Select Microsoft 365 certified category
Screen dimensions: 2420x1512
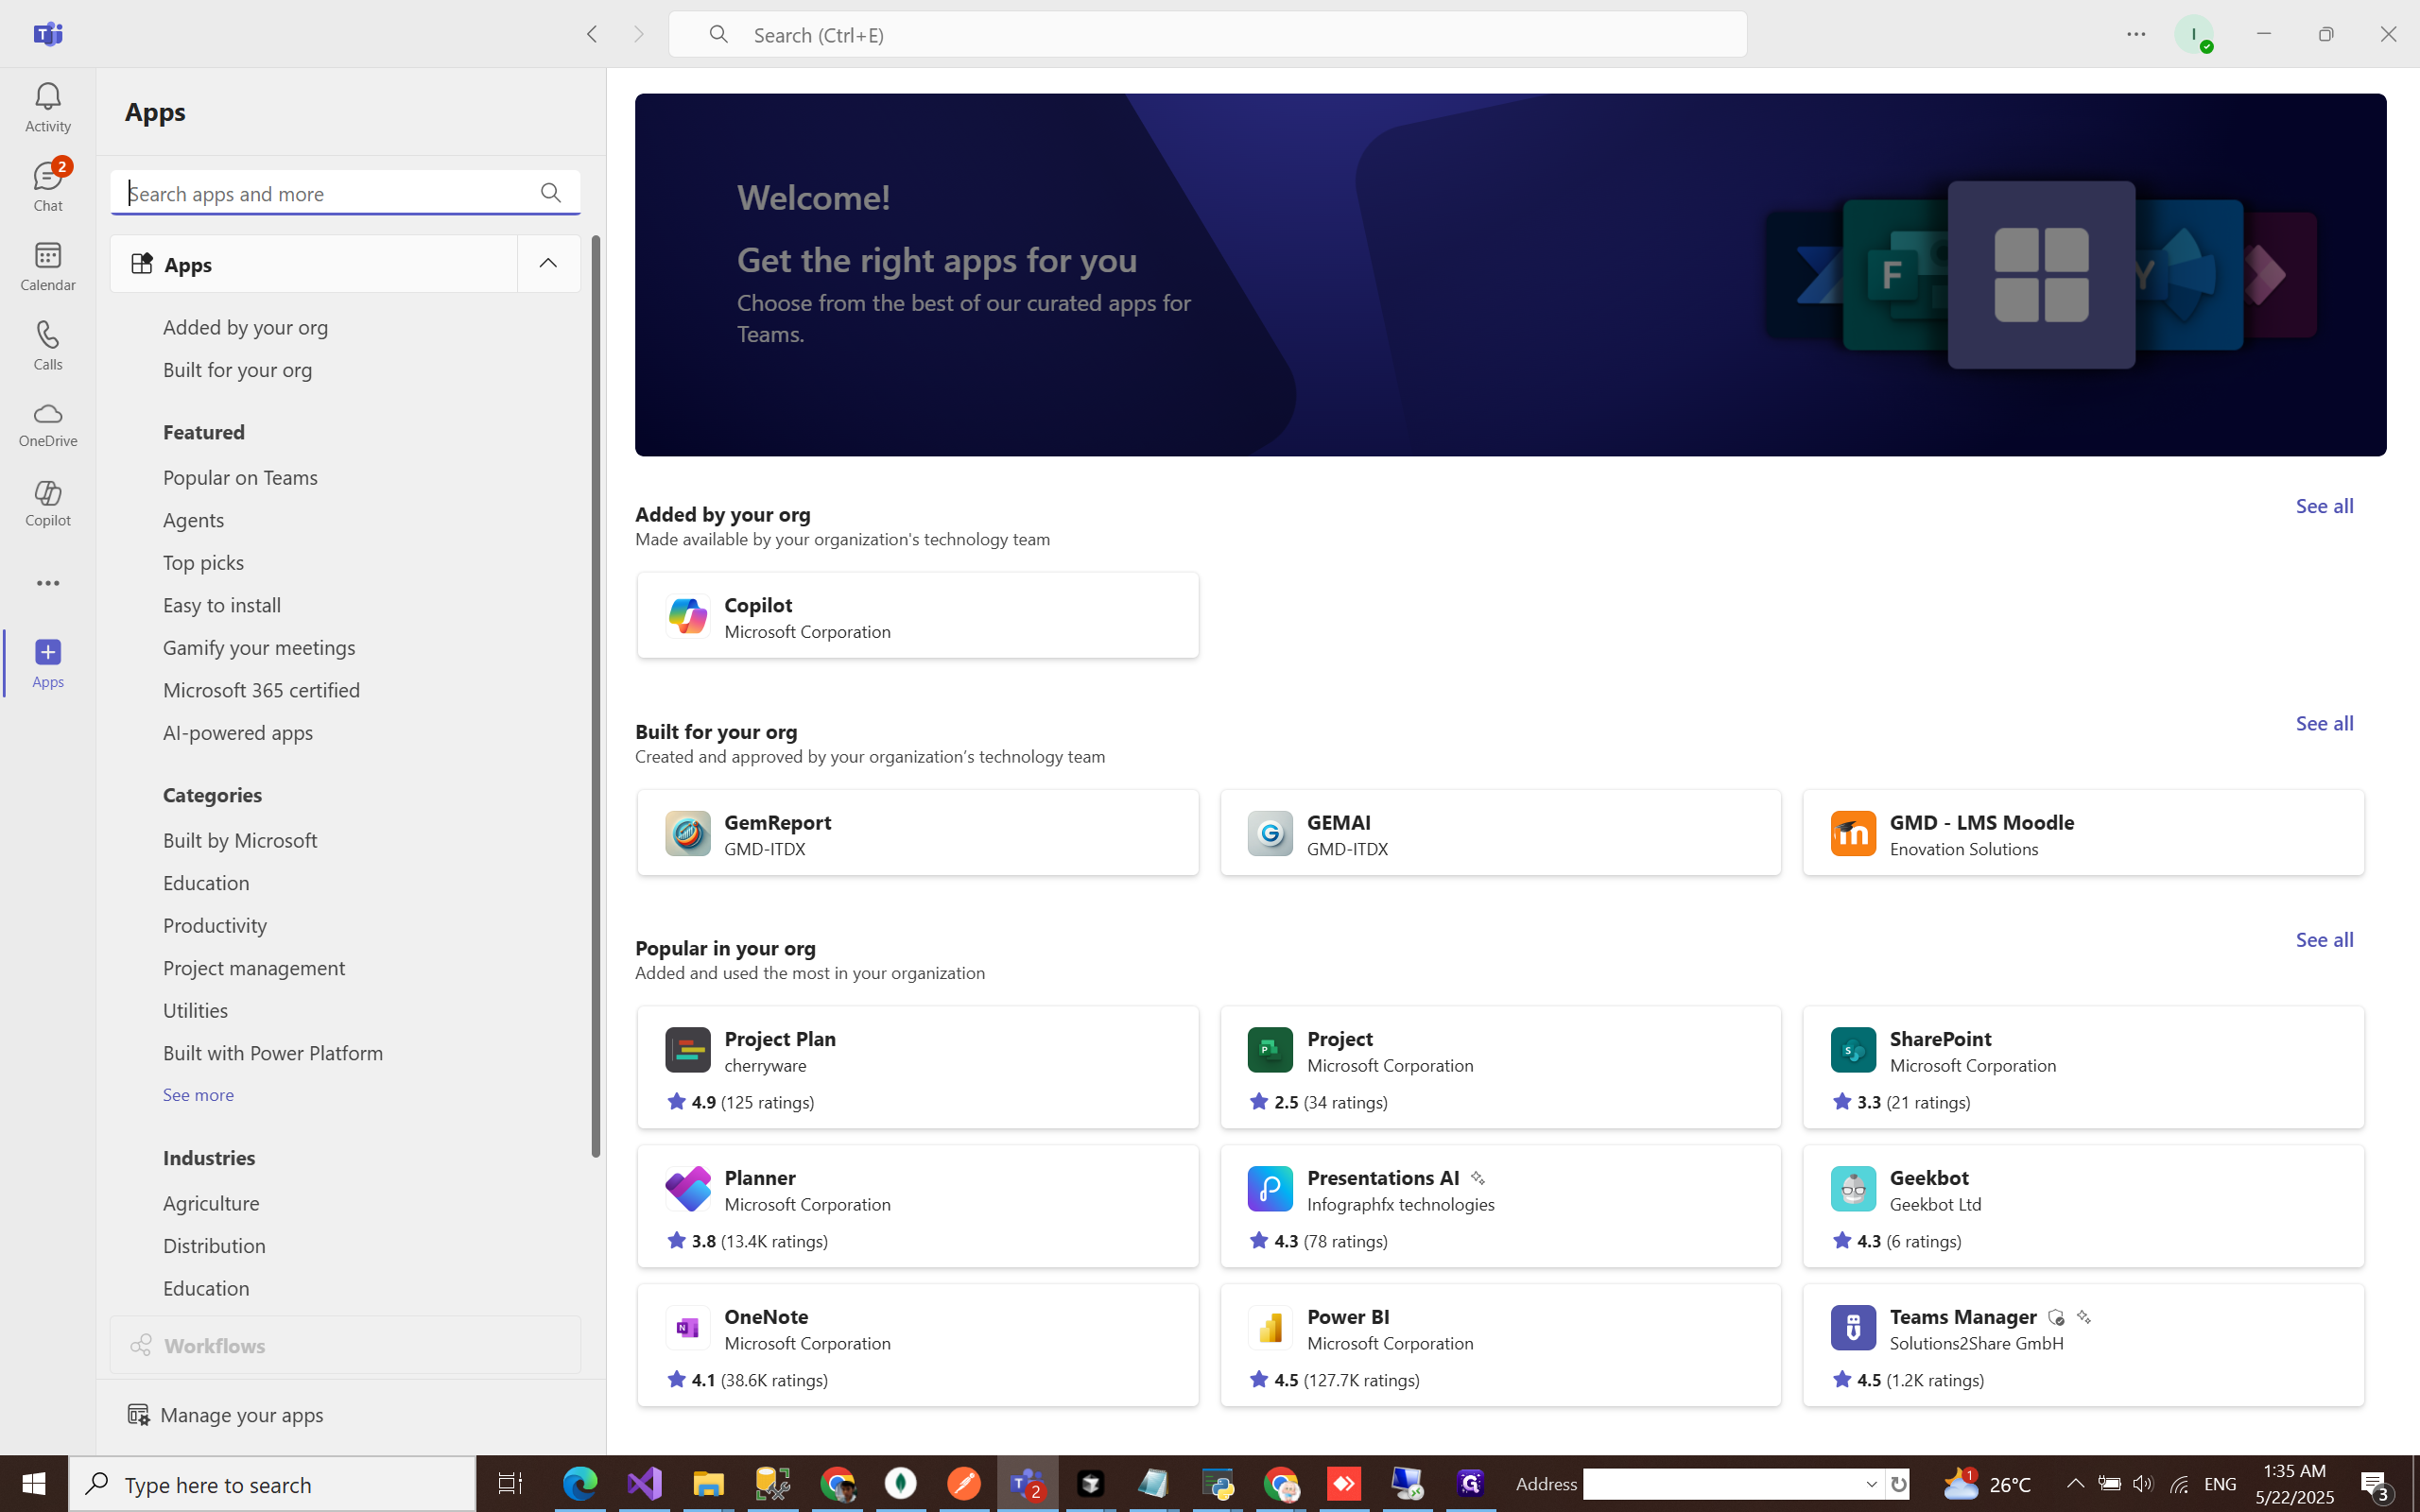click(262, 690)
